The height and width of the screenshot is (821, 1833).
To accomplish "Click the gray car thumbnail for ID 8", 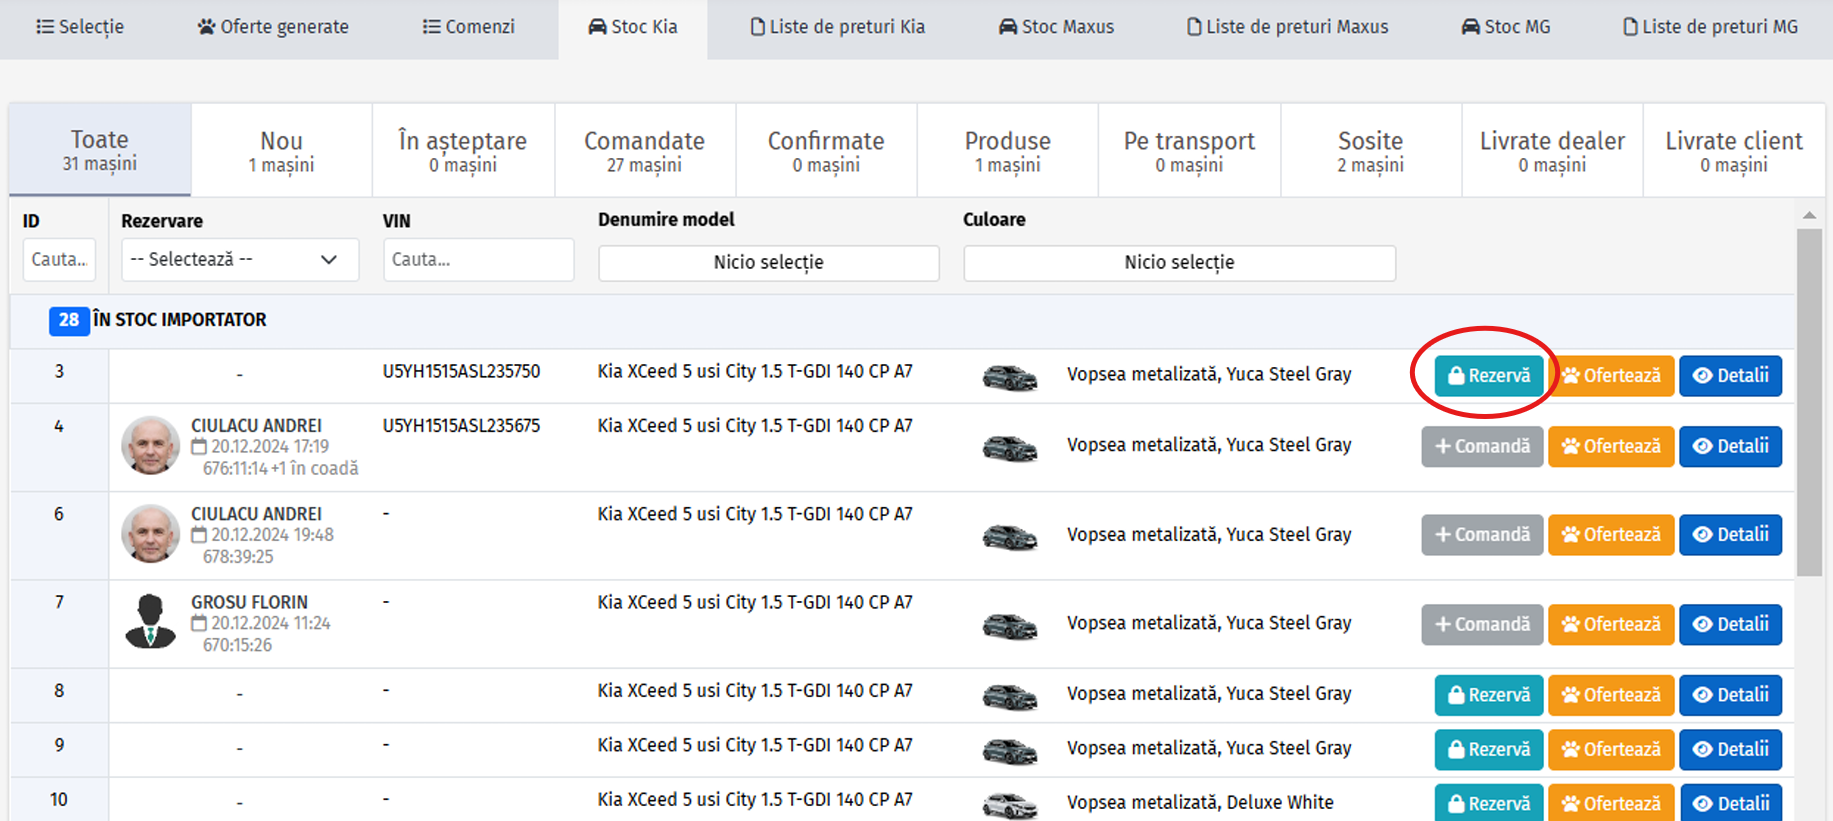I will click(x=1010, y=696).
